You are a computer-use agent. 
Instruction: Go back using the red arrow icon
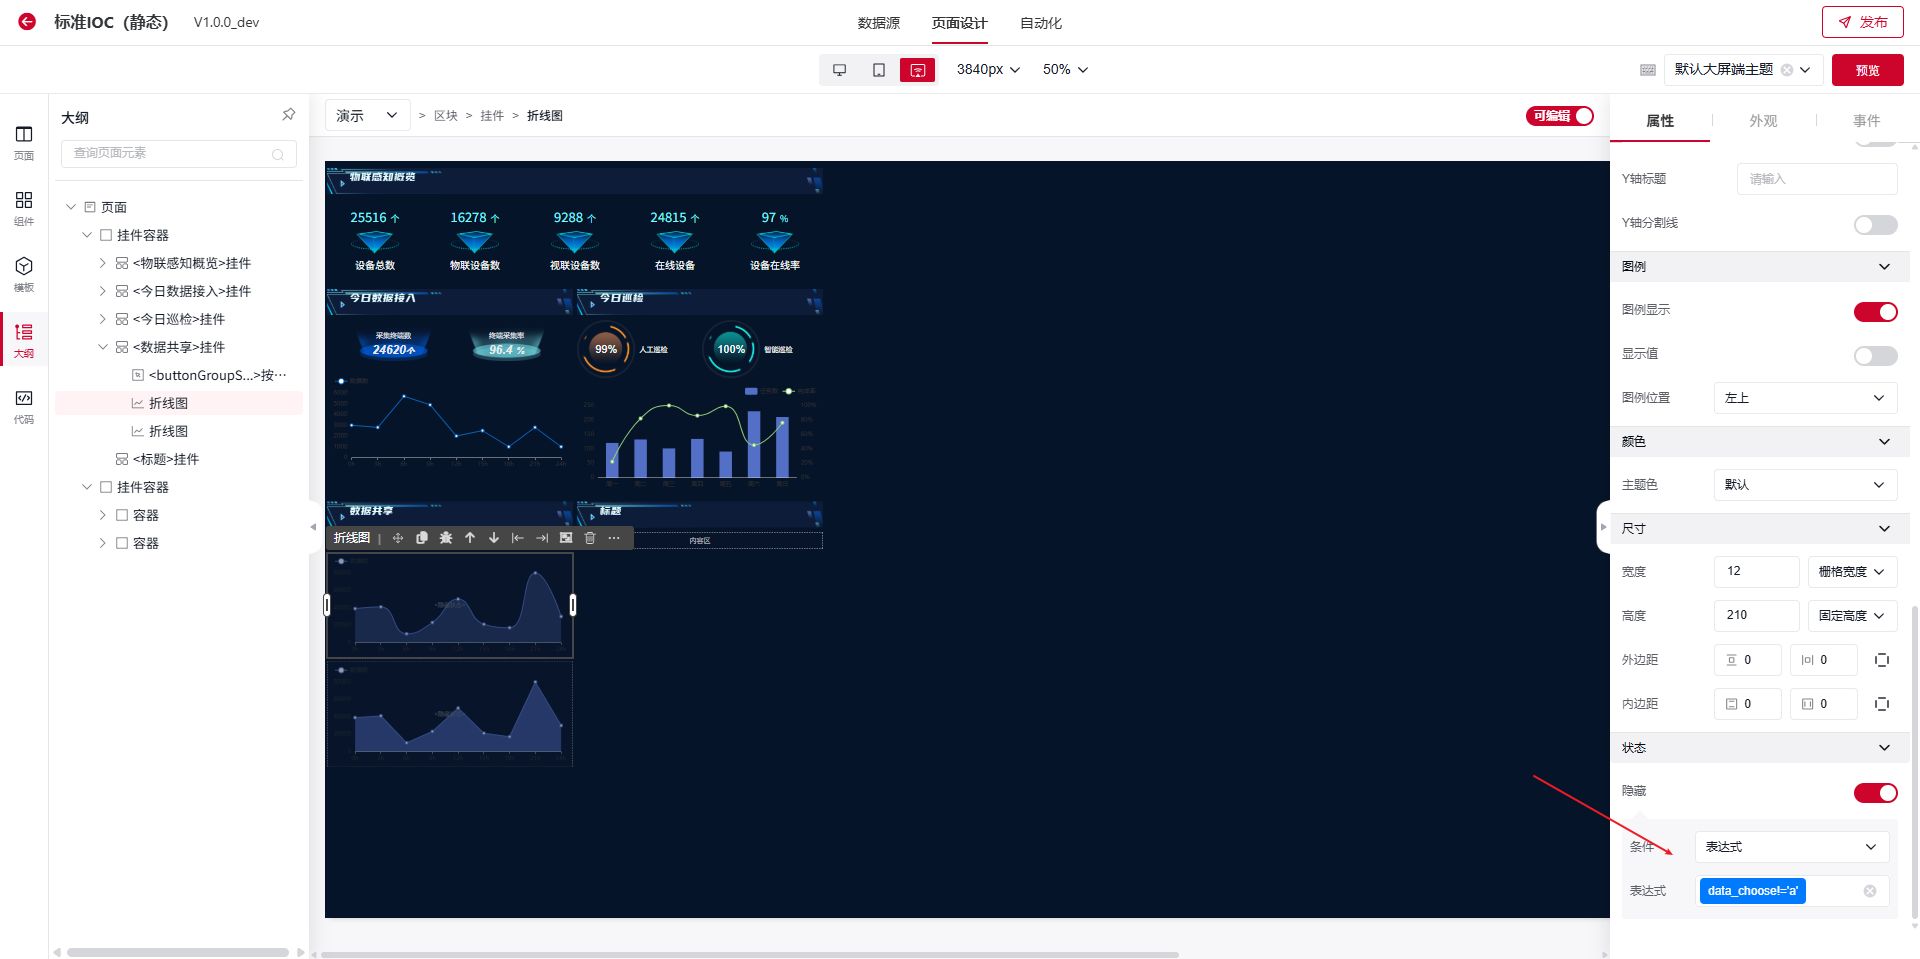coord(27,22)
